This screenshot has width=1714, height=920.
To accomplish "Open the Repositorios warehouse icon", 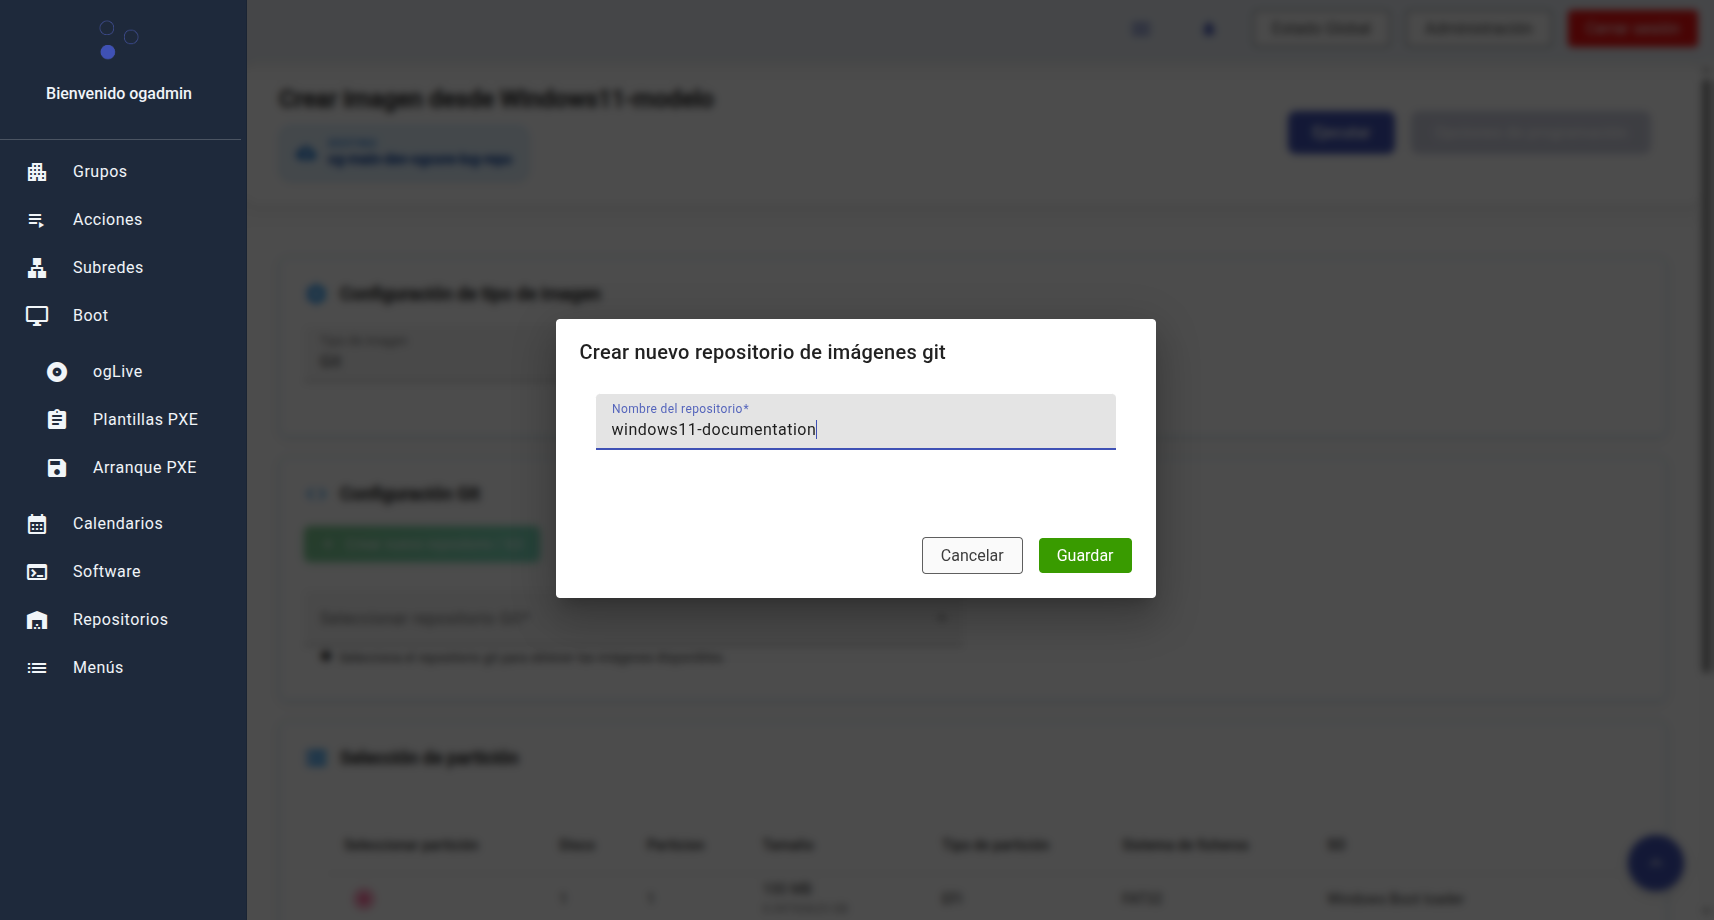I will point(37,620).
